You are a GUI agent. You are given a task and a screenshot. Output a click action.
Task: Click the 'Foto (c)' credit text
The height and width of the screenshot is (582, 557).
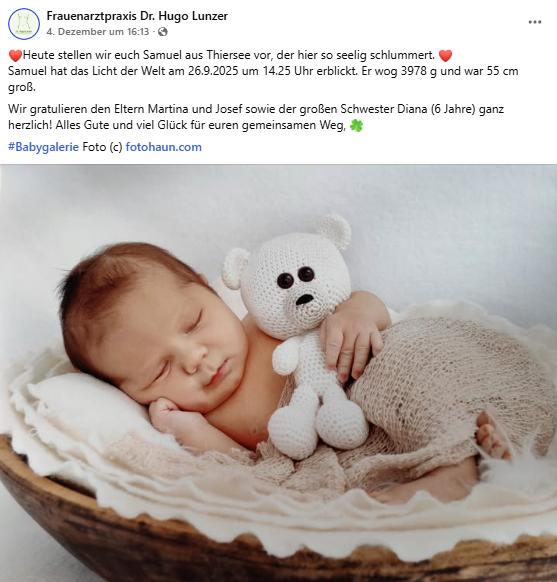click(x=102, y=147)
